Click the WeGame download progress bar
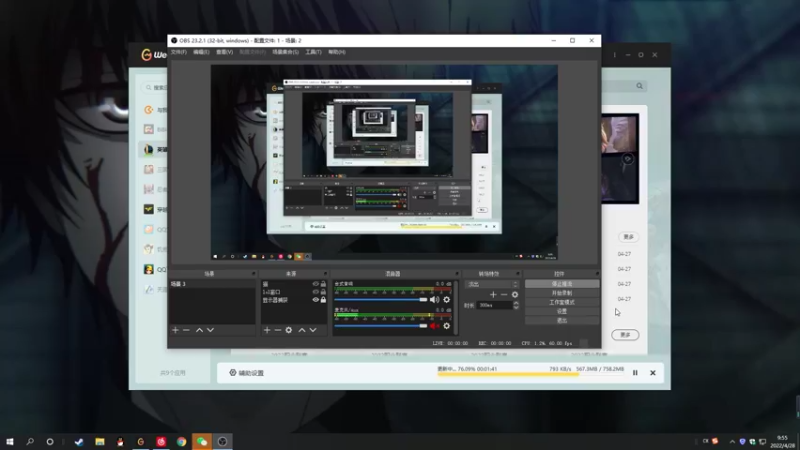Screen dimensions: 800x450 click(531, 374)
